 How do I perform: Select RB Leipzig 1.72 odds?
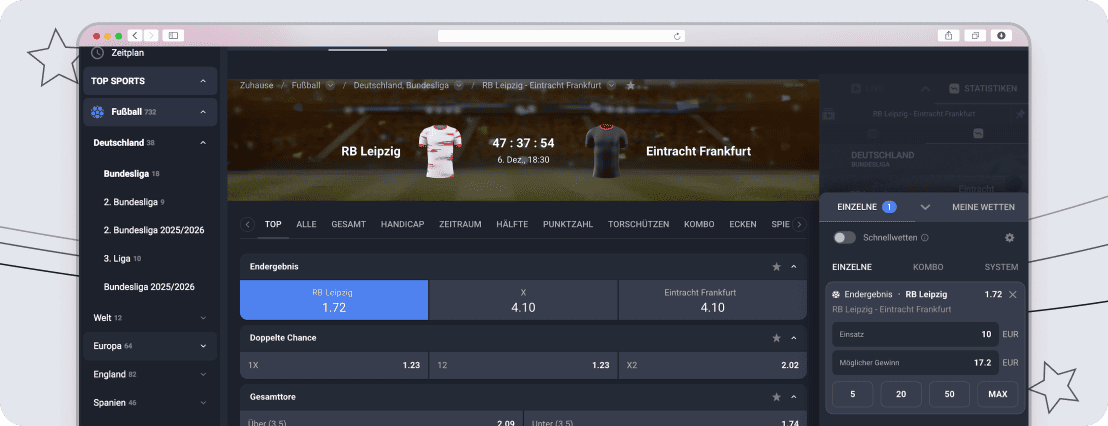[x=334, y=300]
